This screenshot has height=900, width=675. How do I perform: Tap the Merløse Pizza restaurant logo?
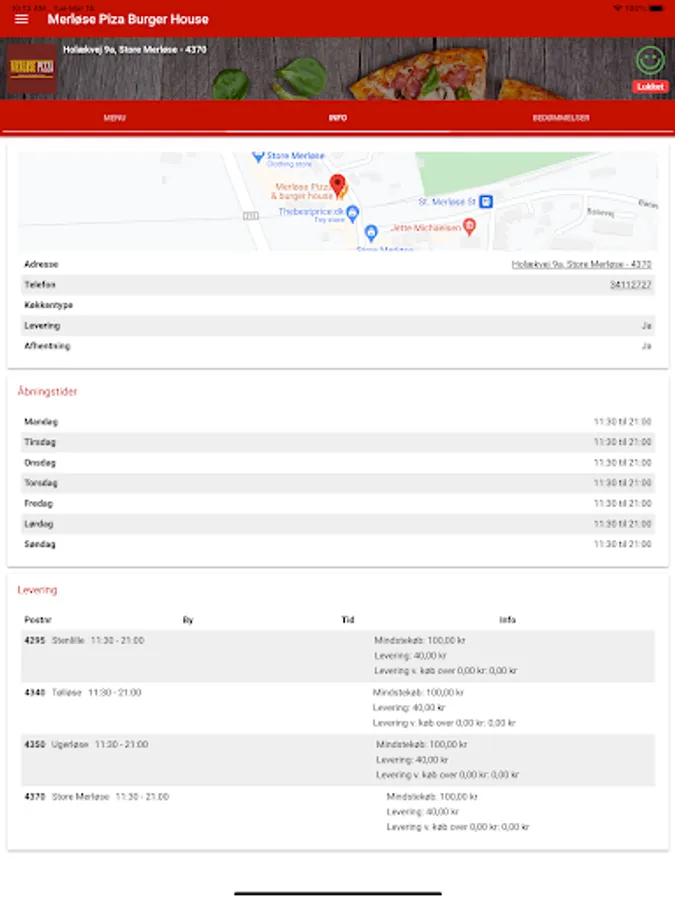32,68
